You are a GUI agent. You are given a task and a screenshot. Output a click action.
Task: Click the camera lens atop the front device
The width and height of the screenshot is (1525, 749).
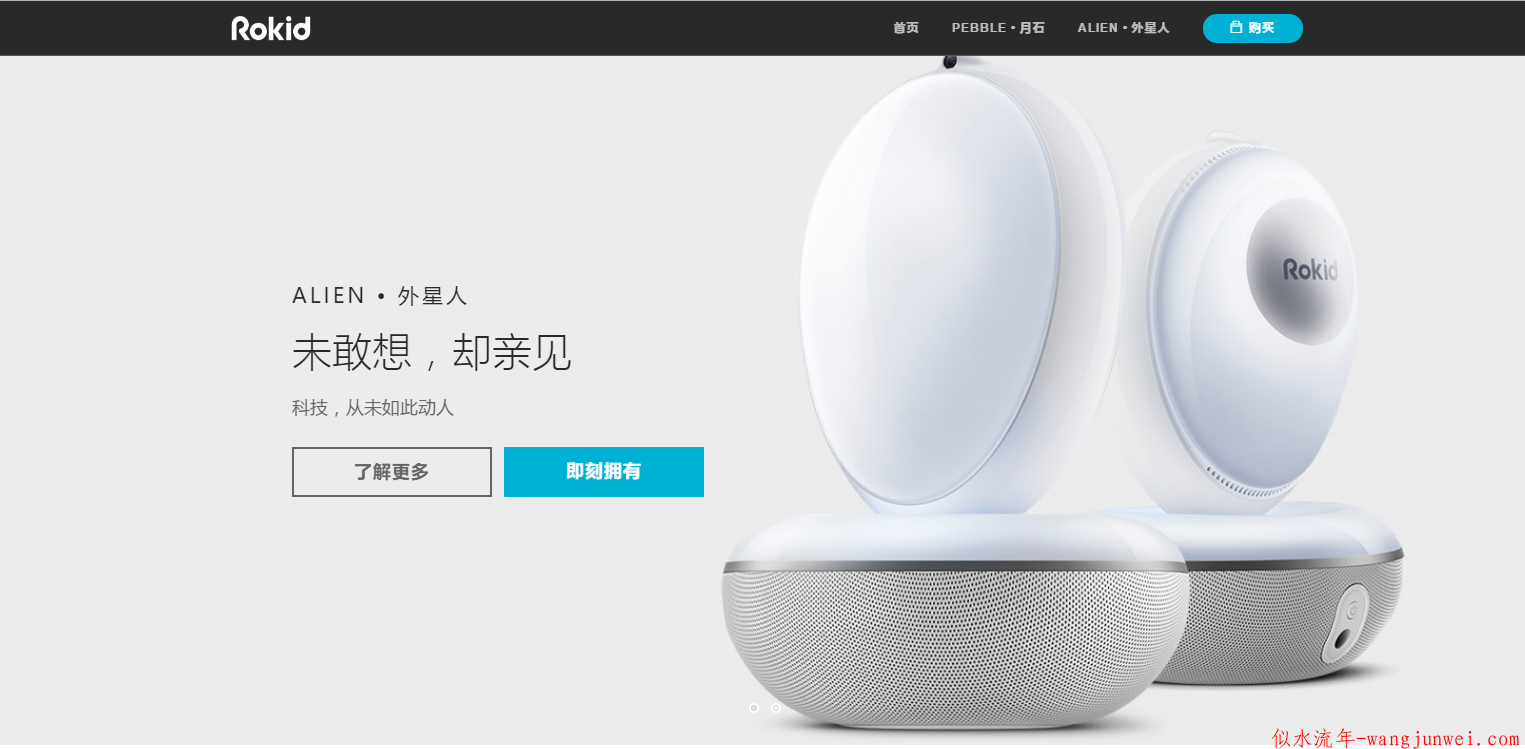[x=949, y=62]
